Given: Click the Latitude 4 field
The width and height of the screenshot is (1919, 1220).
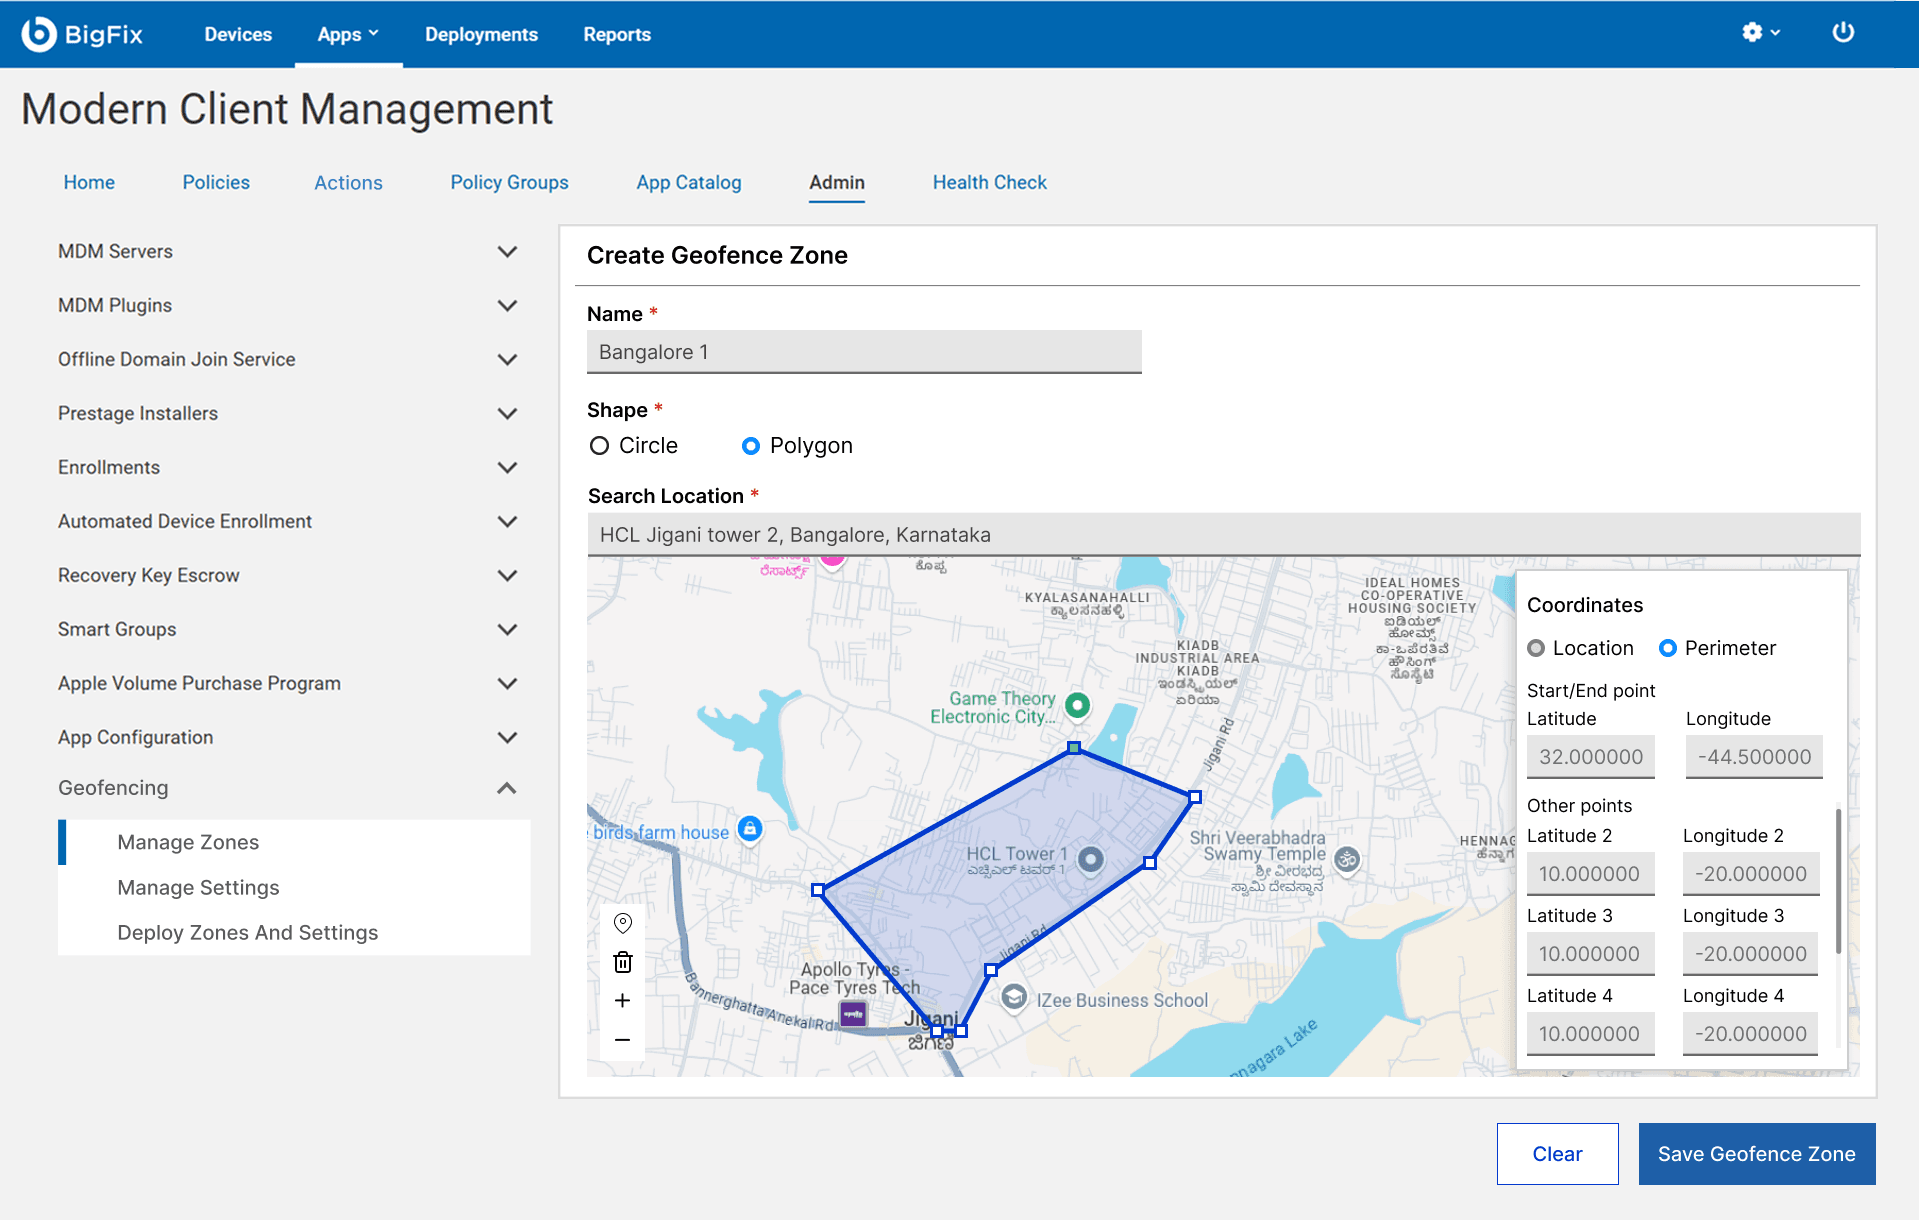Looking at the screenshot, I should coord(1590,1034).
